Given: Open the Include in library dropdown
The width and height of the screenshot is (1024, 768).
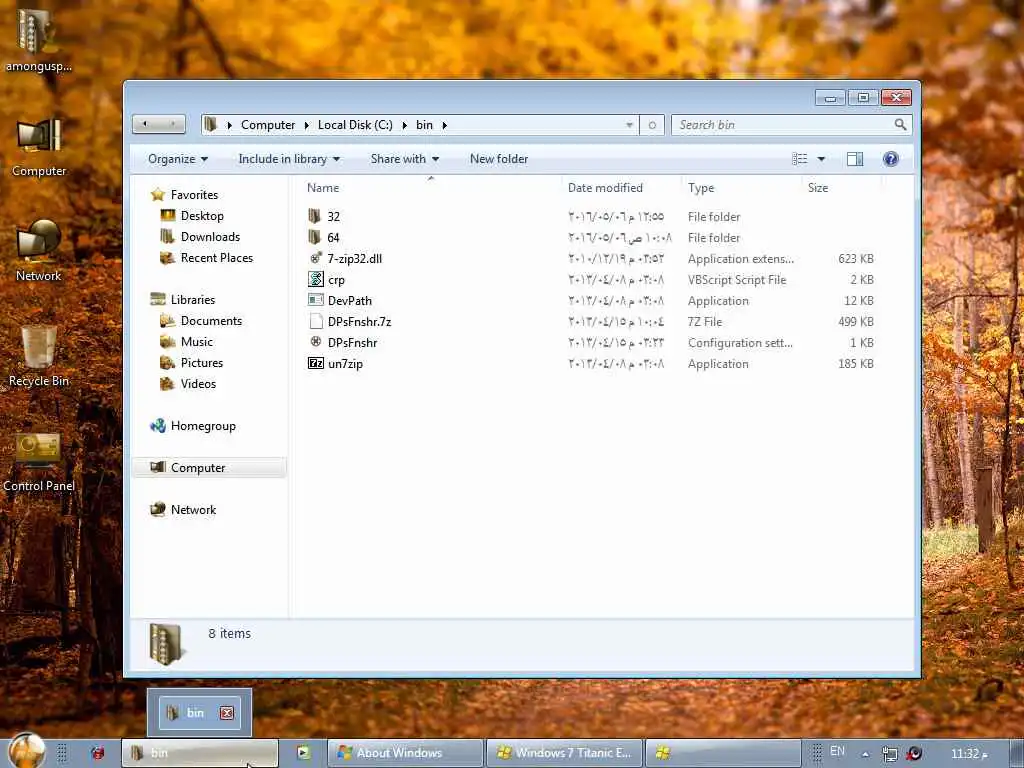Looking at the screenshot, I should click(x=289, y=159).
